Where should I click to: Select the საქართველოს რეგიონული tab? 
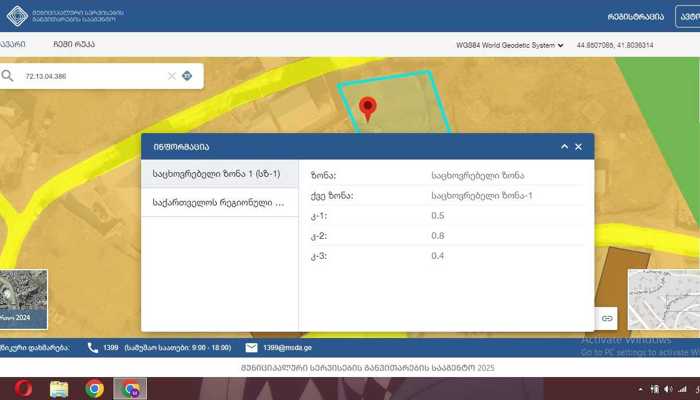(x=218, y=203)
